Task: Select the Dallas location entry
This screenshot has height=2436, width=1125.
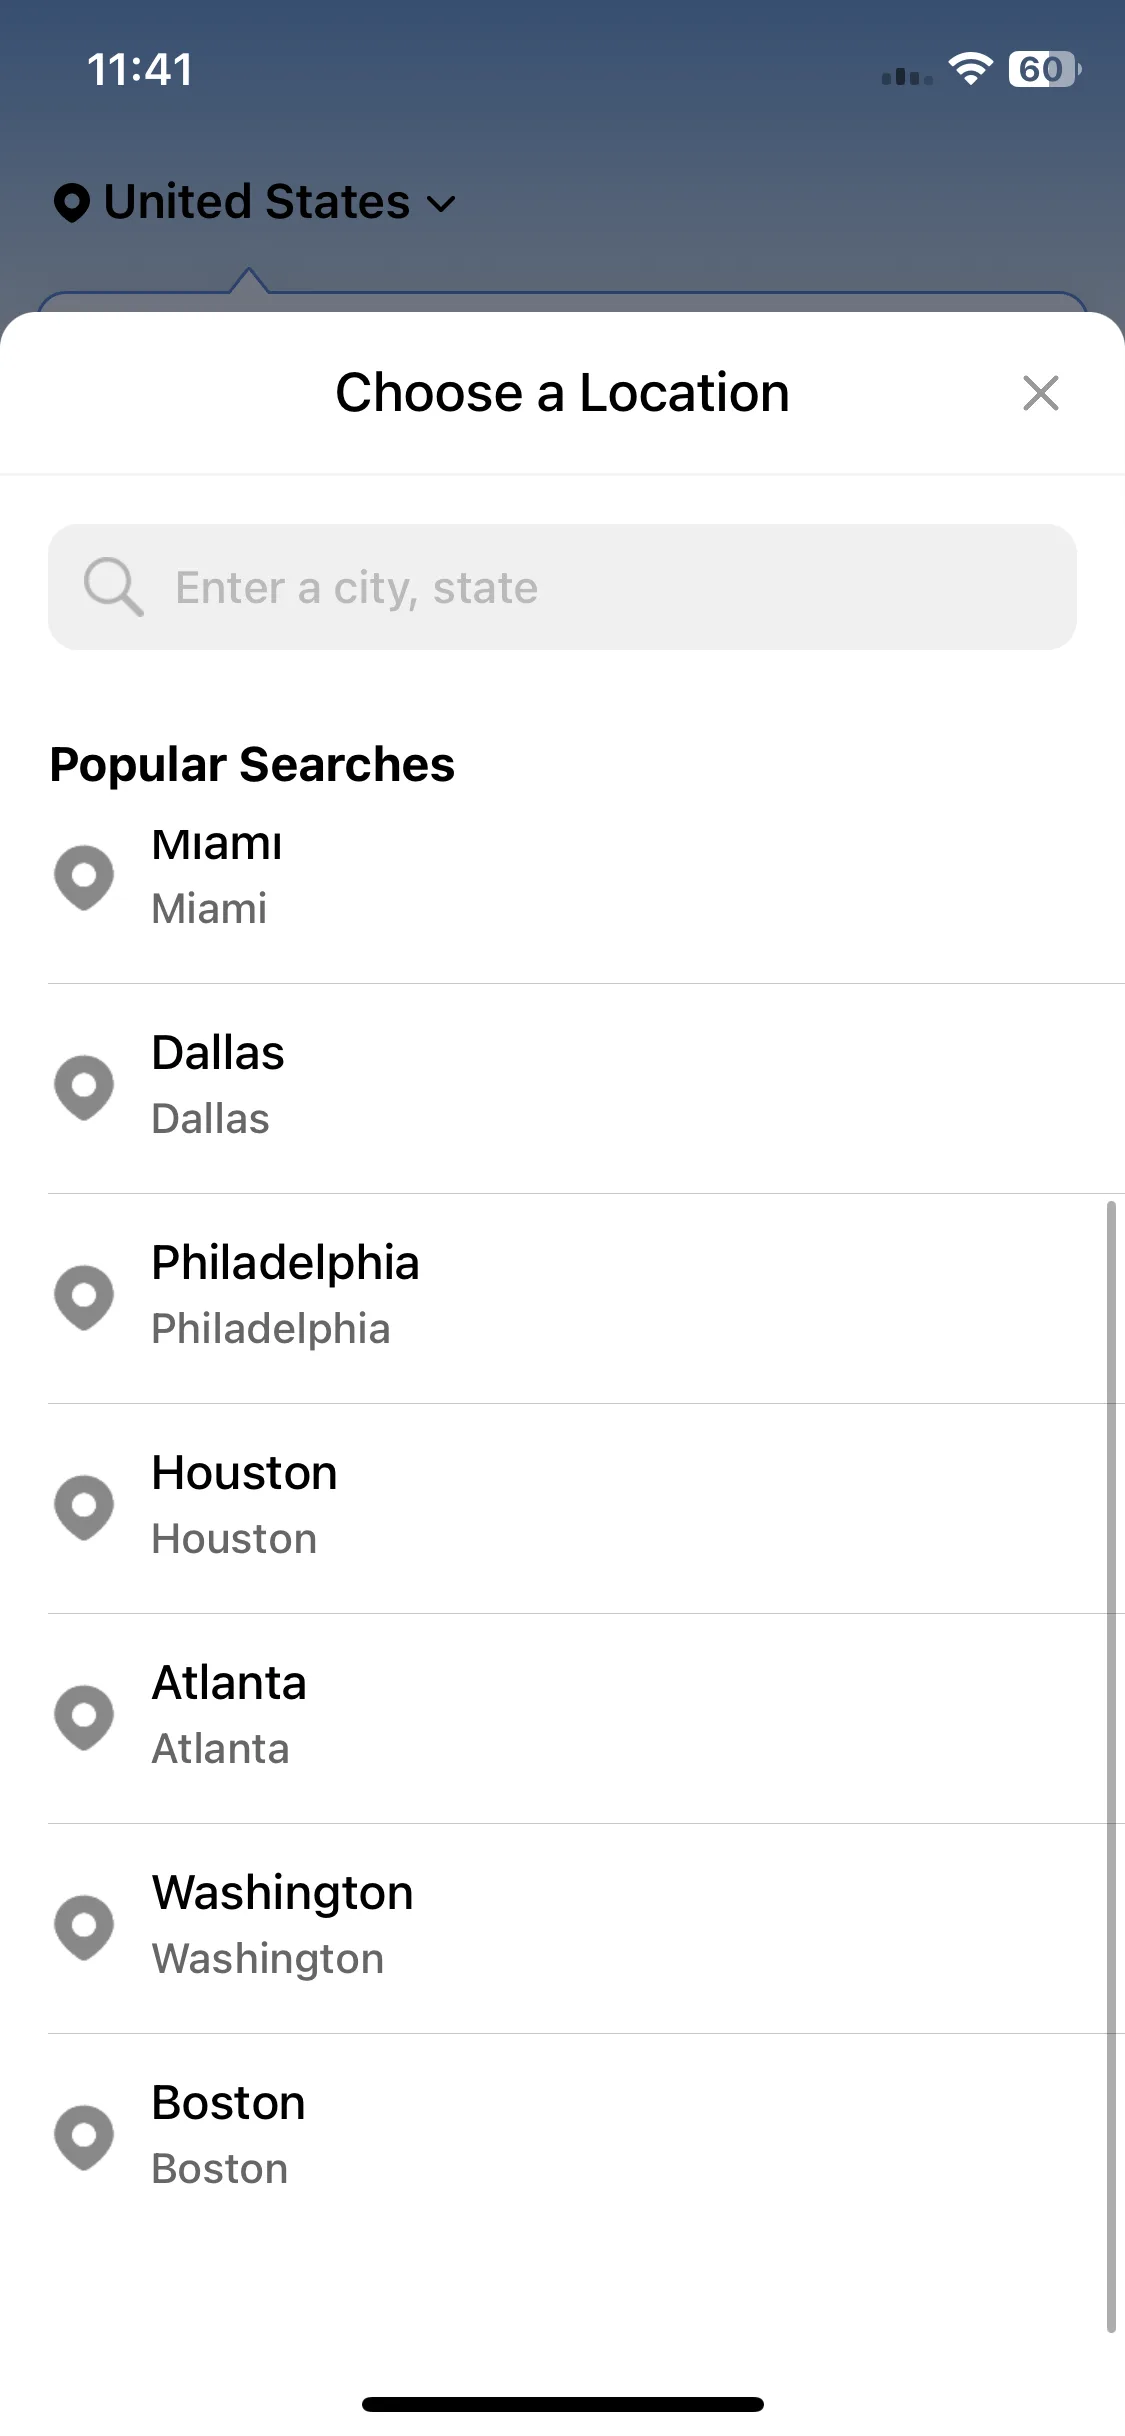Action: 586,1087
